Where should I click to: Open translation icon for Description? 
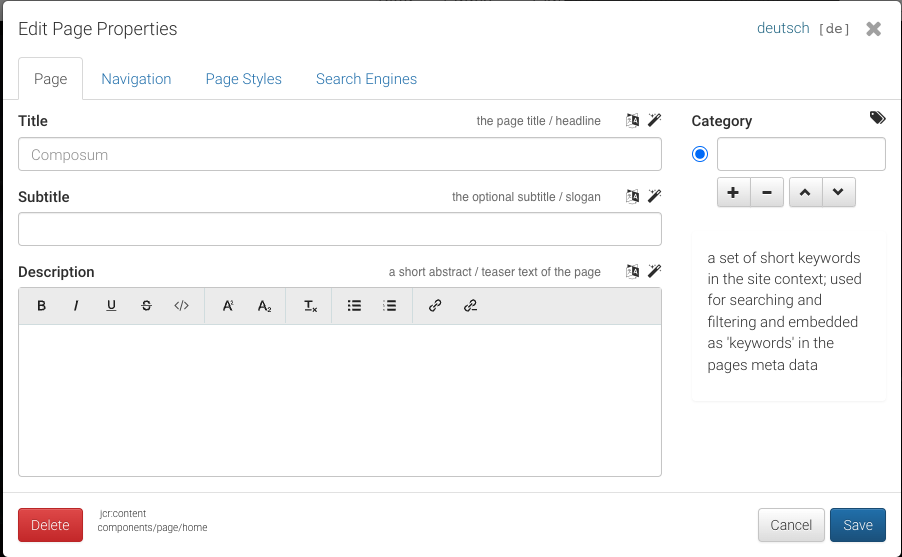click(x=632, y=271)
